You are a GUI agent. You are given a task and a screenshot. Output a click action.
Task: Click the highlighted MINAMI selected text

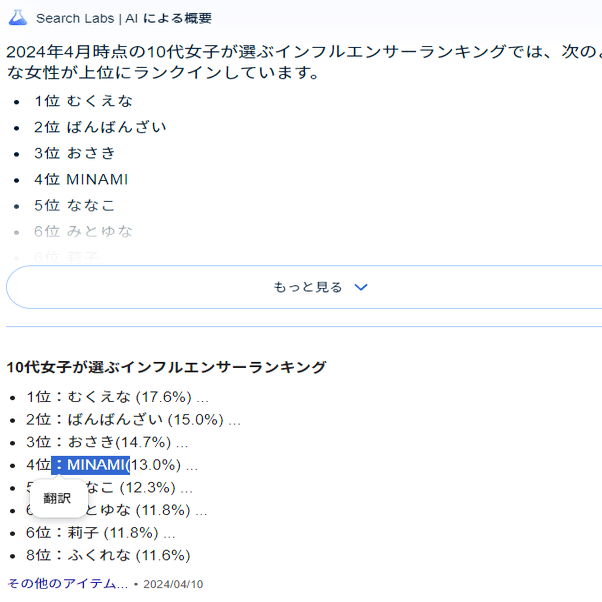(91, 465)
